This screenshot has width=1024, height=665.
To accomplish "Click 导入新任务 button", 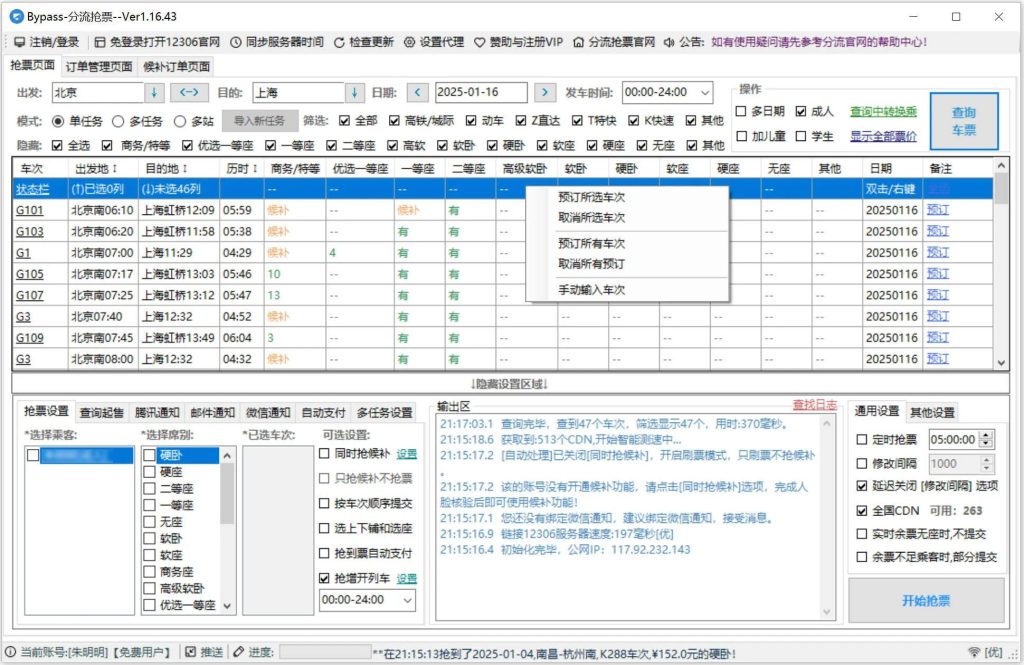I will tap(259, 121).
